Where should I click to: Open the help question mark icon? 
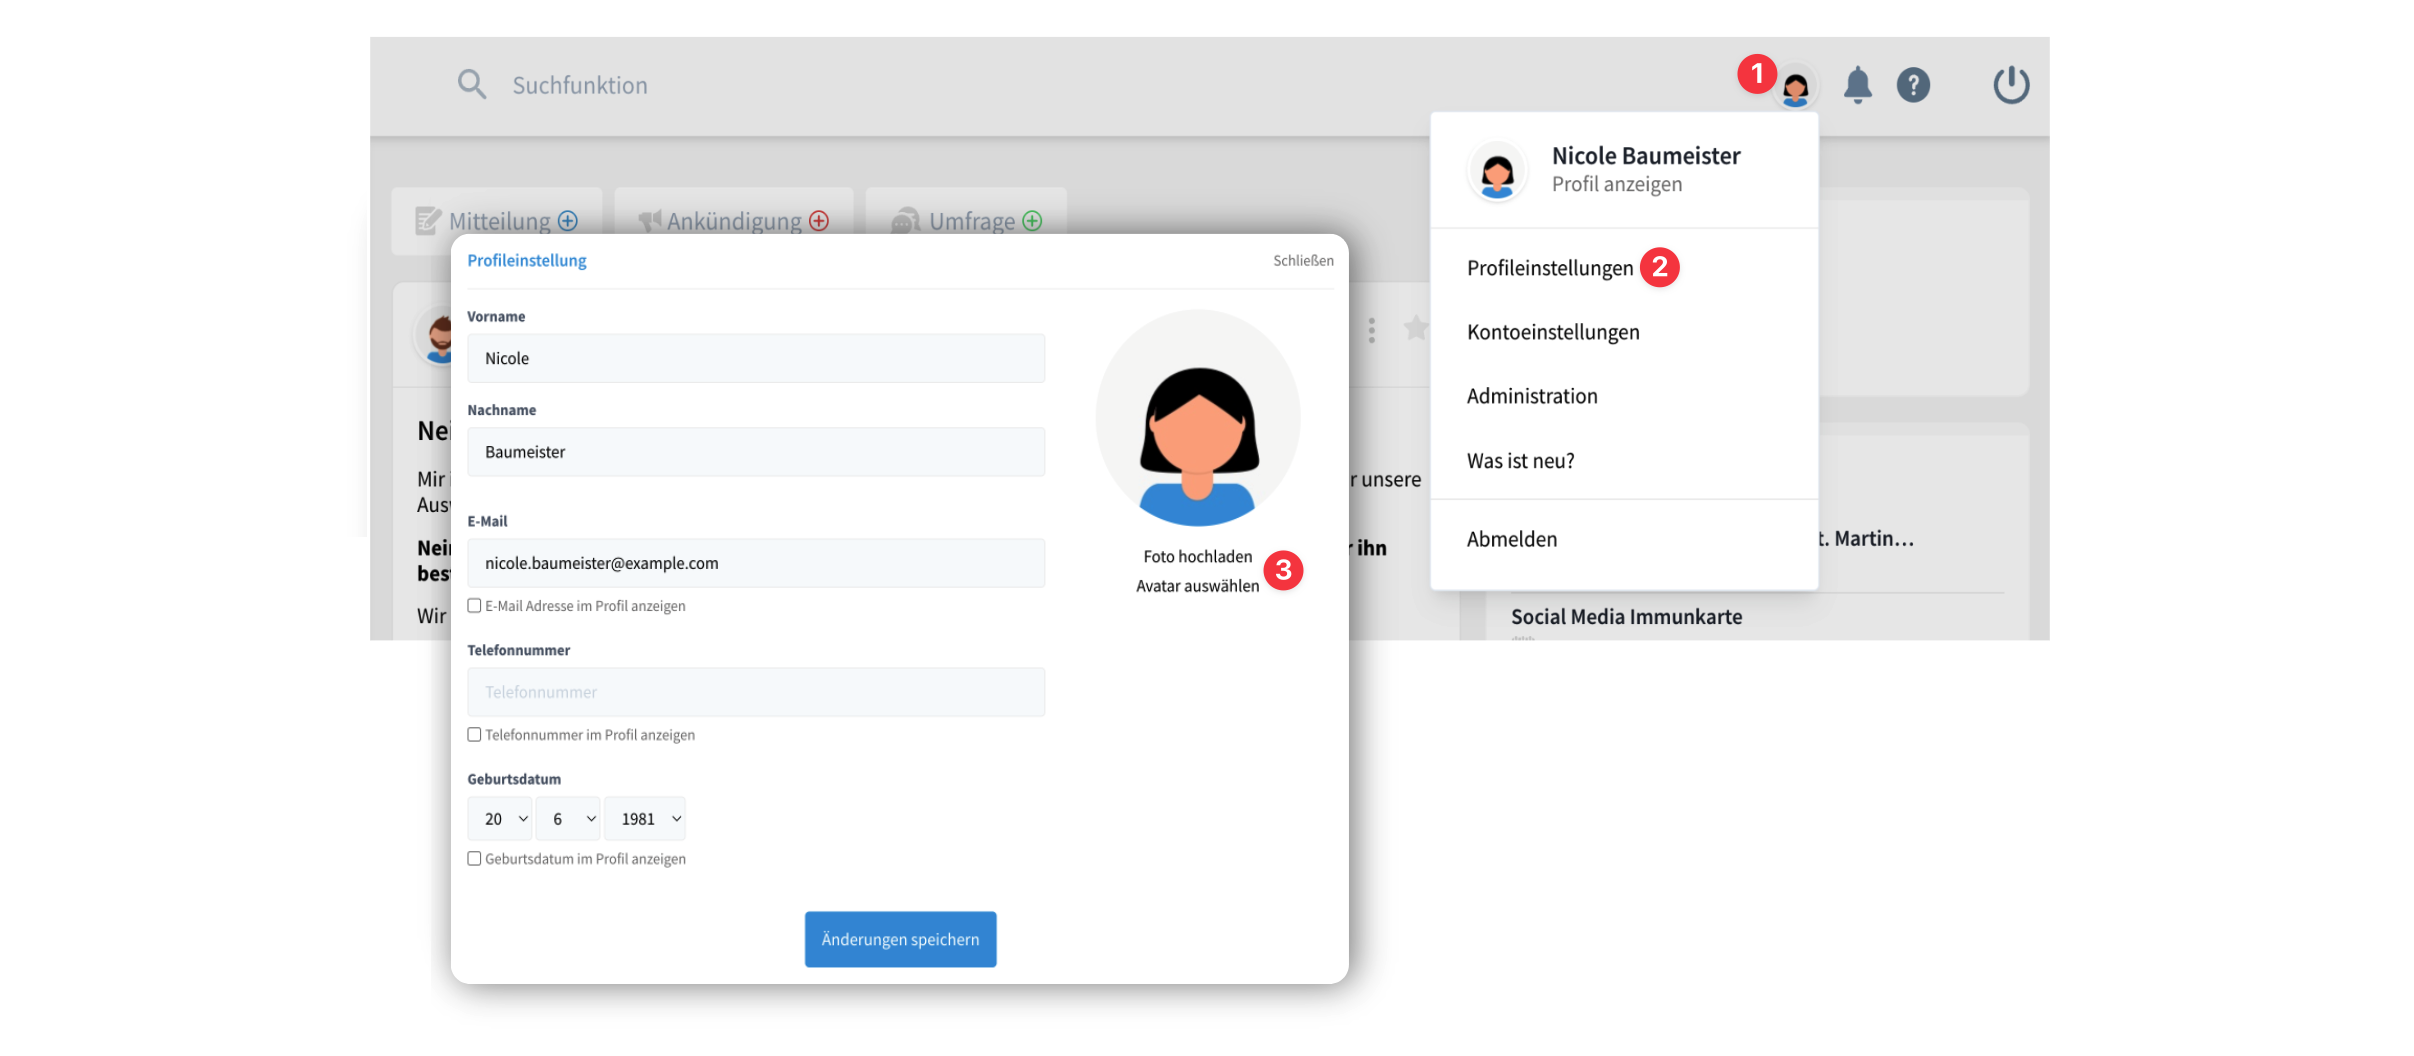click(1913, 85)
